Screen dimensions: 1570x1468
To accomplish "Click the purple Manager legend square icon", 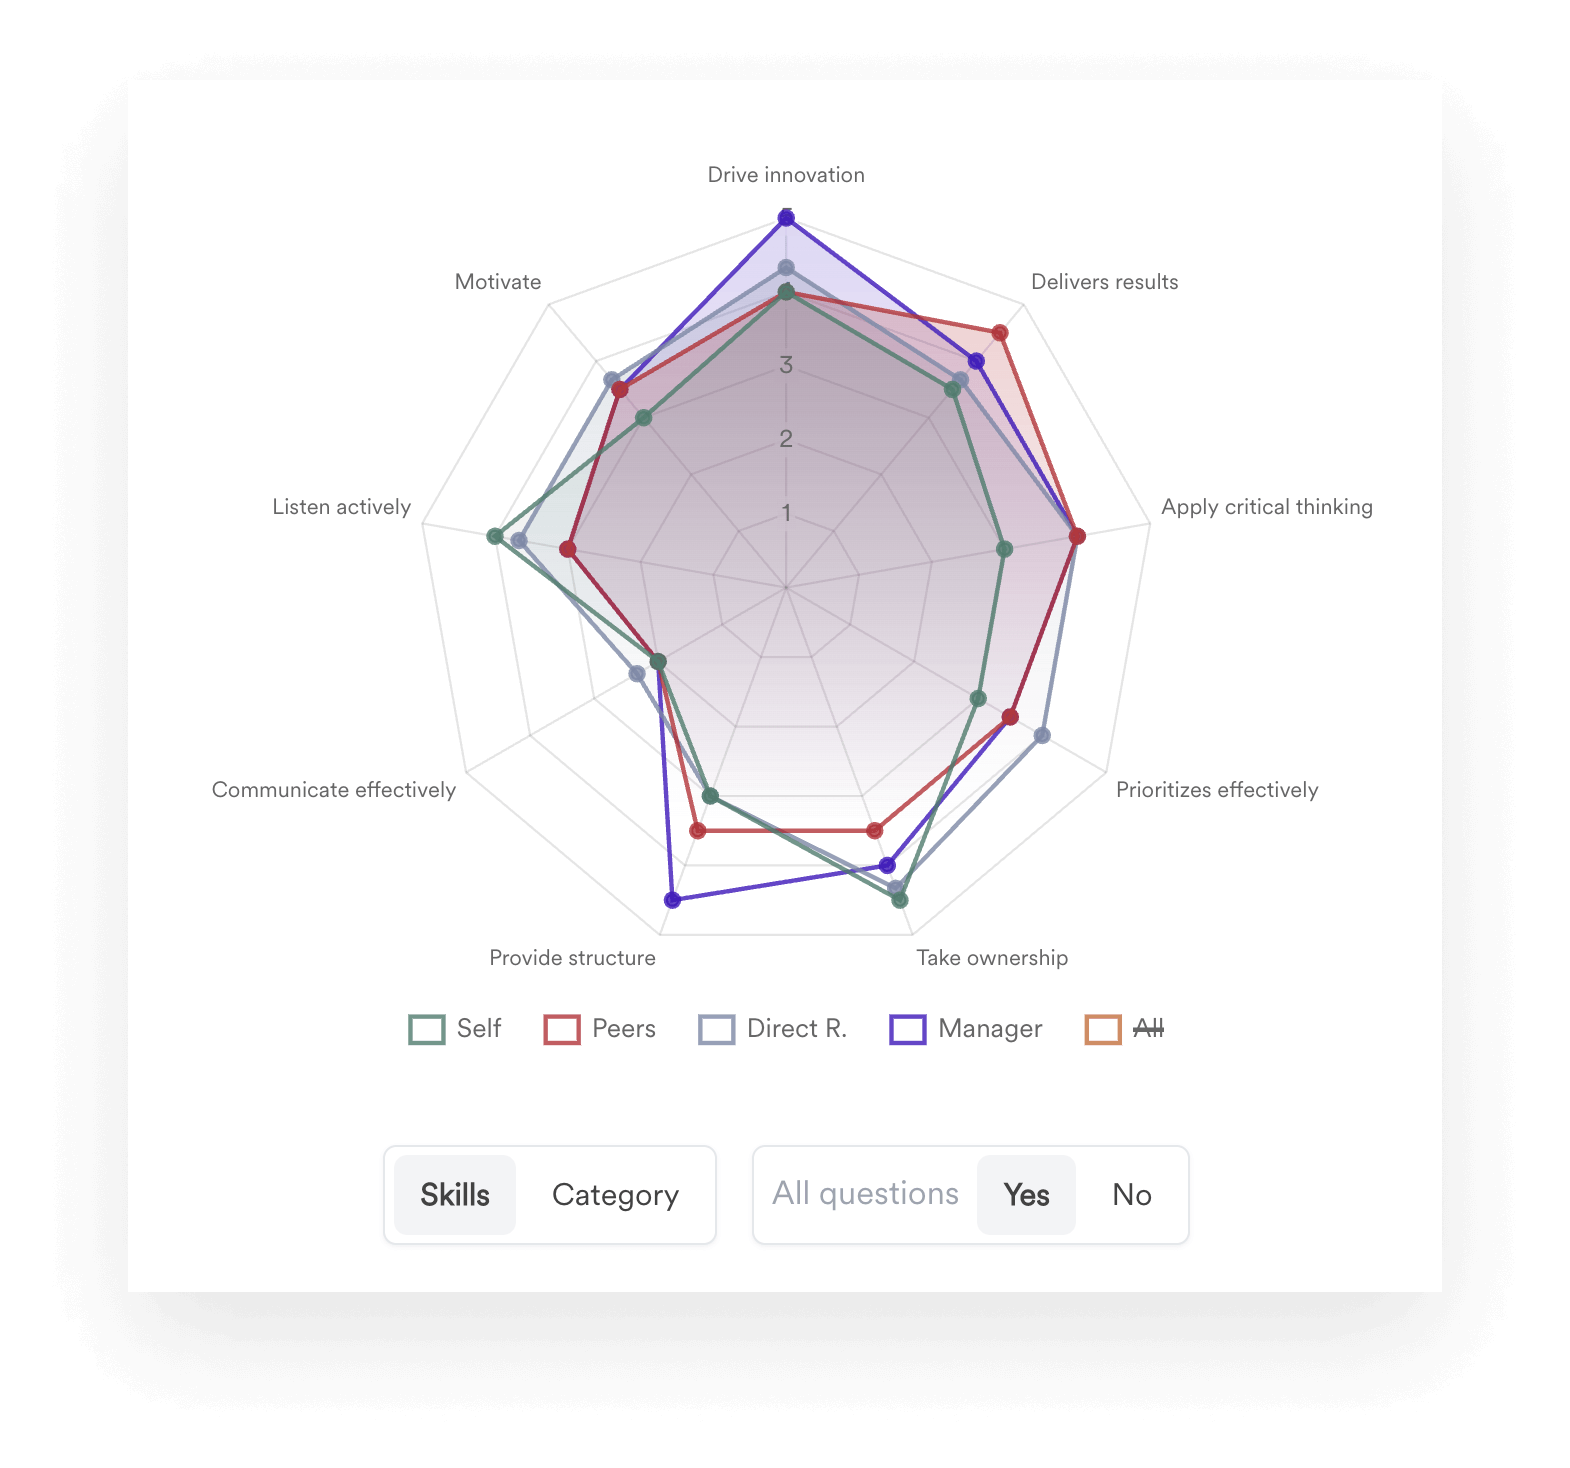I will point(906,1028).
